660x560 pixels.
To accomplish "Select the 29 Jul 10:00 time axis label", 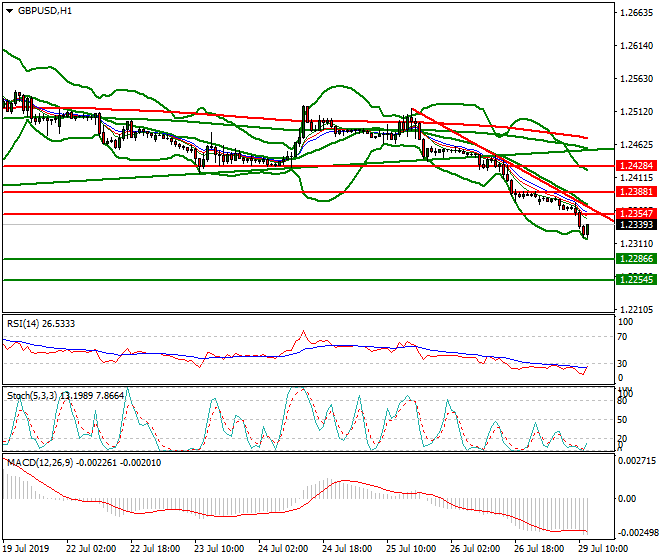I will tap(603, 549).
